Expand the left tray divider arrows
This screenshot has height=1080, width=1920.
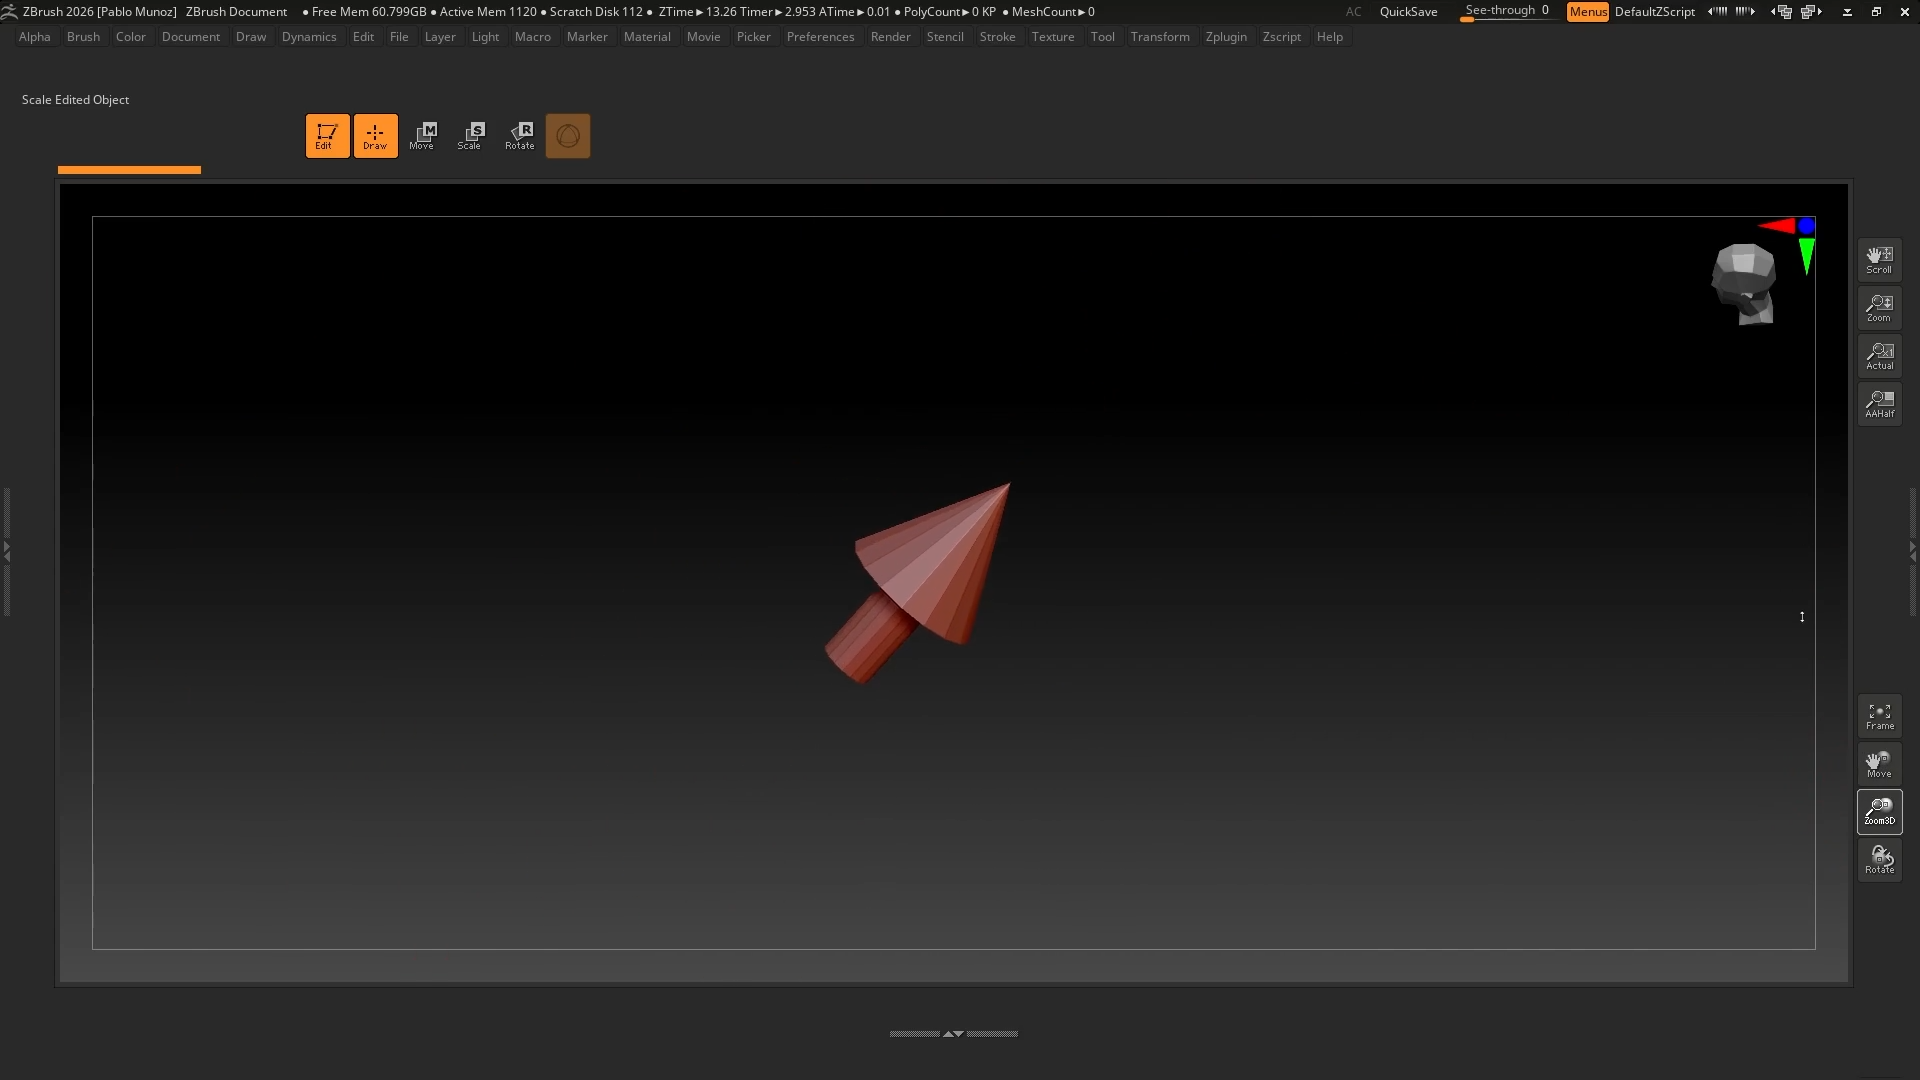click(x=7, y=550)
